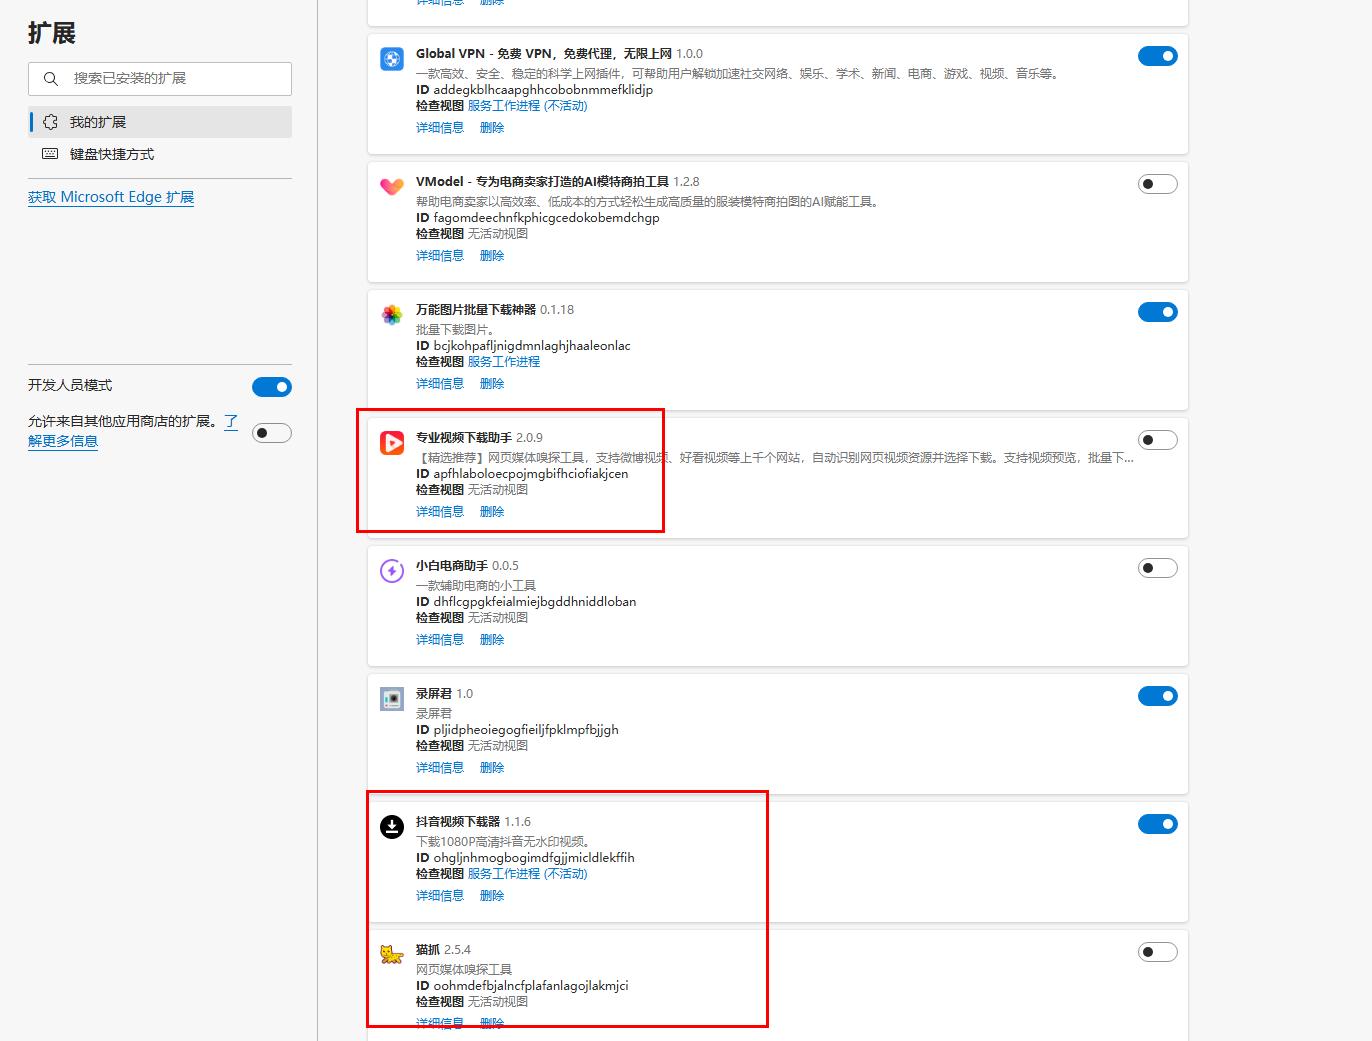Open 详细信息 for 万能图片批量下载神器
The width and height of the screenshot is (1372, 1041).
pos(440,384)
